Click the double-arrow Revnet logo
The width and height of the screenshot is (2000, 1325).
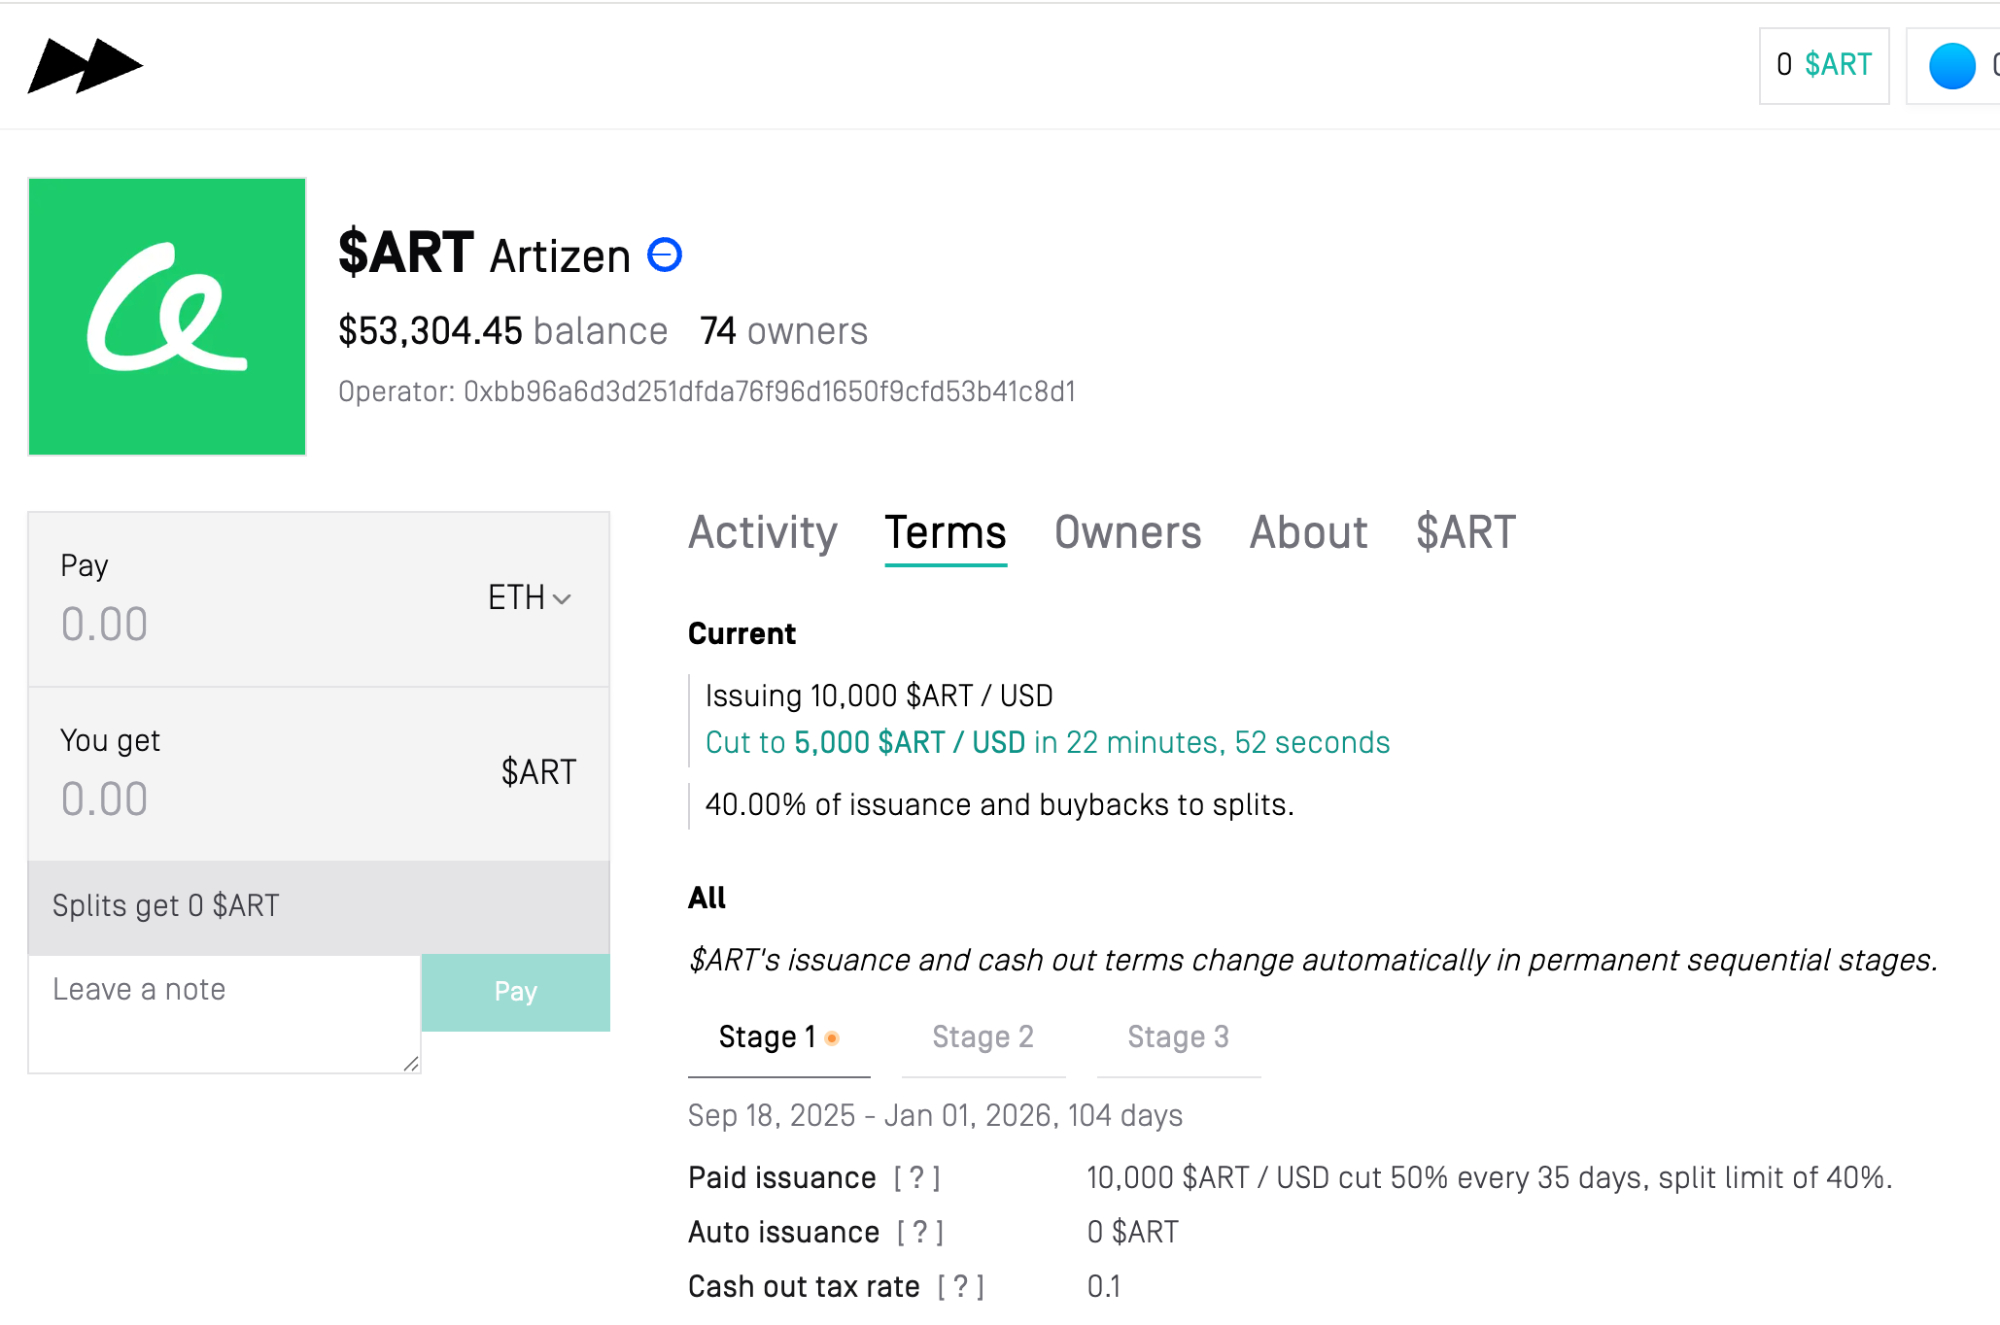pyautogui.click(x=85, y=66)
